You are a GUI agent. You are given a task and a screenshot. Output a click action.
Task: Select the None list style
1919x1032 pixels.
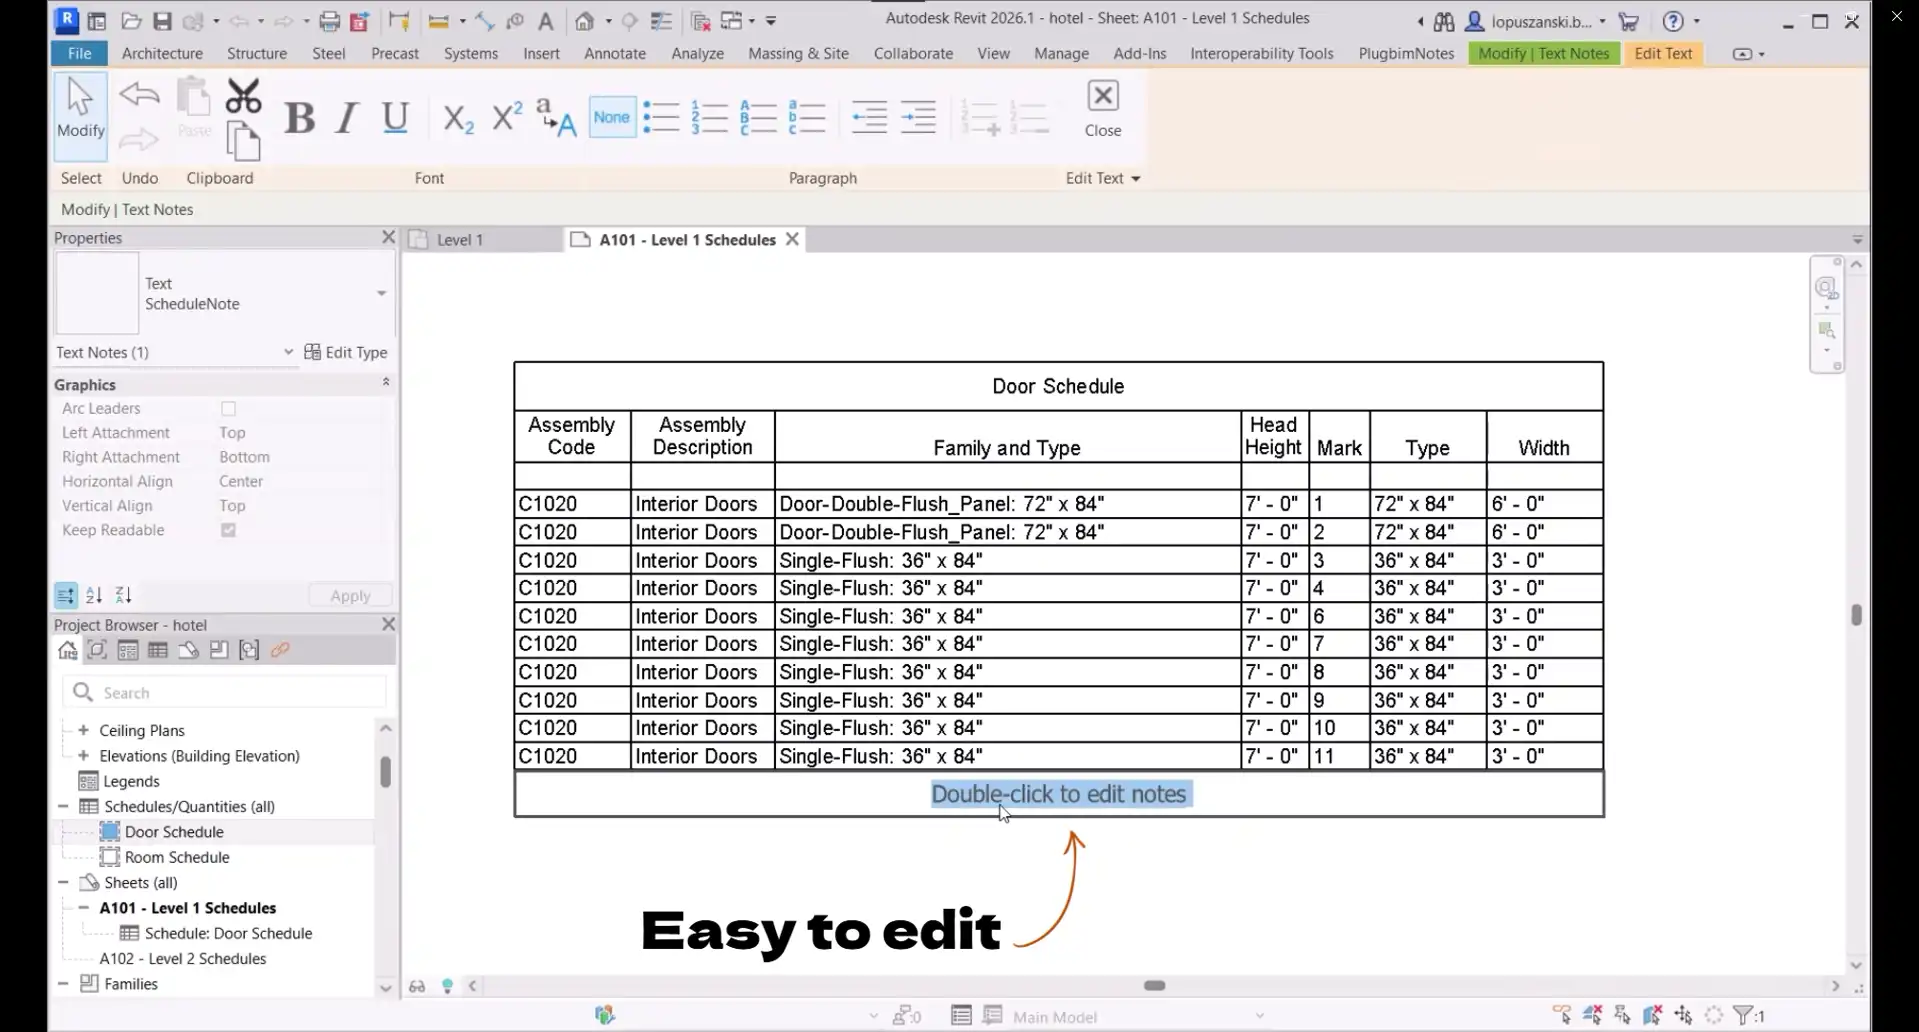pos(612,117)
